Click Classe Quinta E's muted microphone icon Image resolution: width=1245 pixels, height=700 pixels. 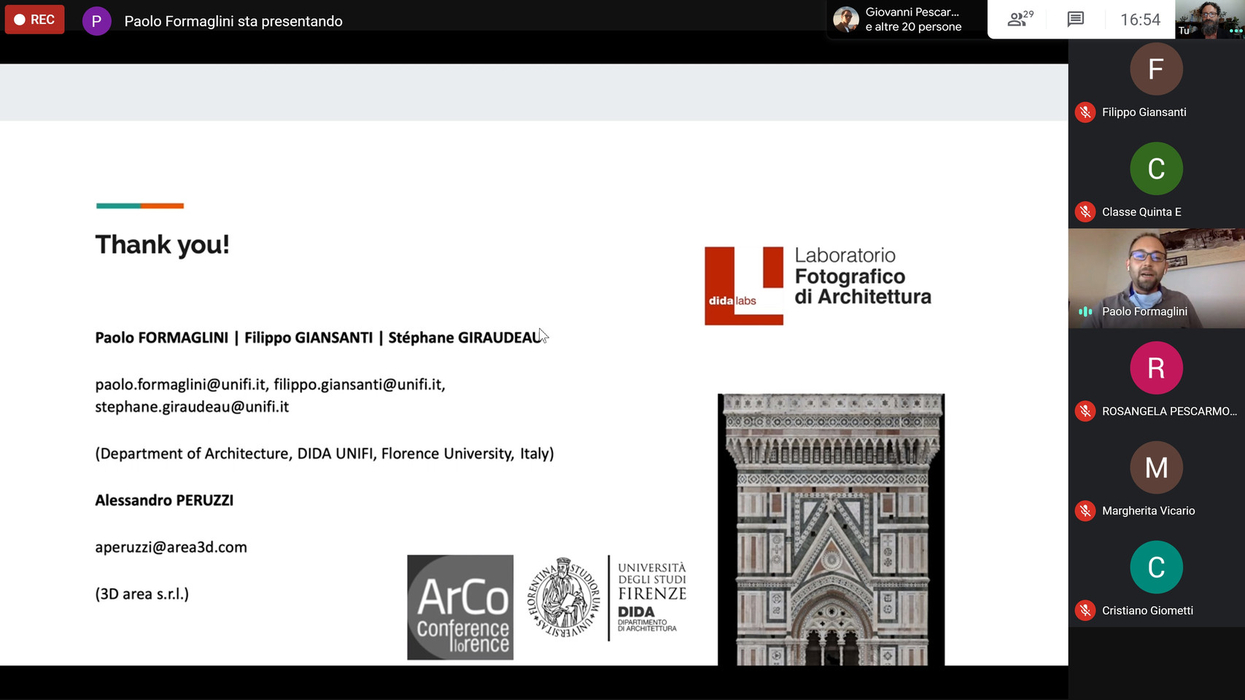(1085, 212)
